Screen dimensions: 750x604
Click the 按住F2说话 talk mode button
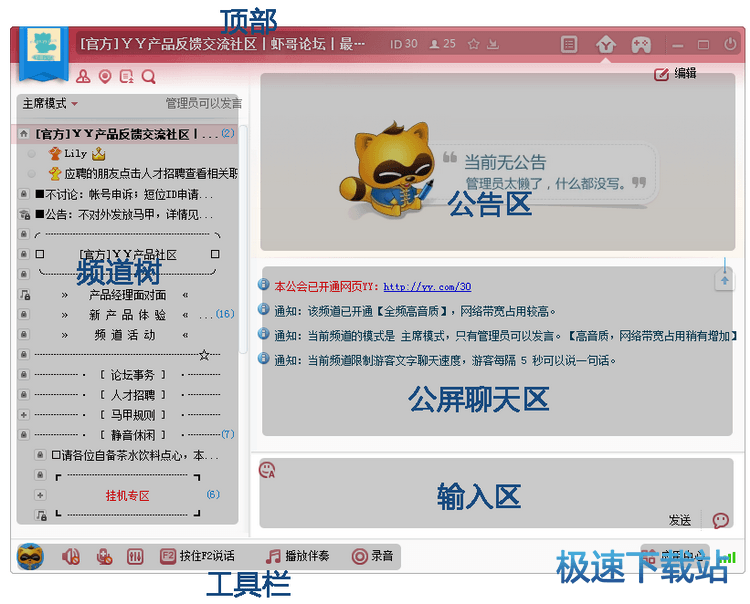[198, 556]
